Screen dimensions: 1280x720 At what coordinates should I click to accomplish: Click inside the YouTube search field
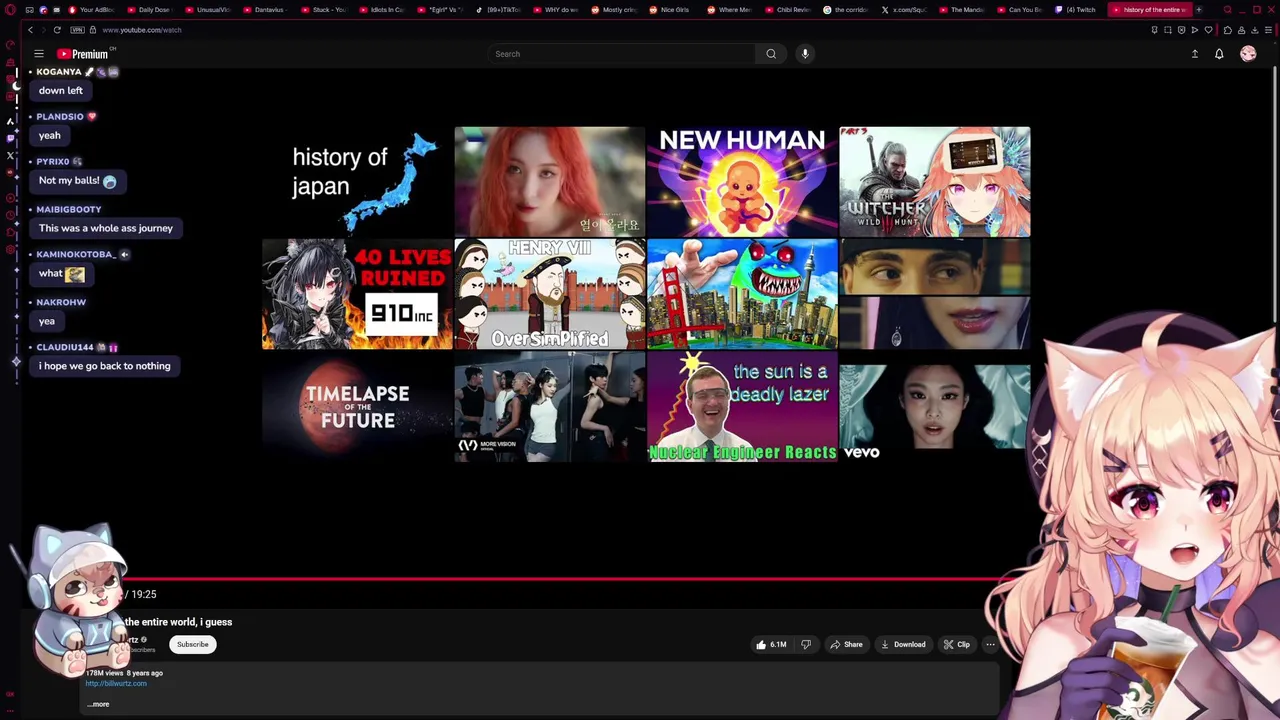[622, 54]
